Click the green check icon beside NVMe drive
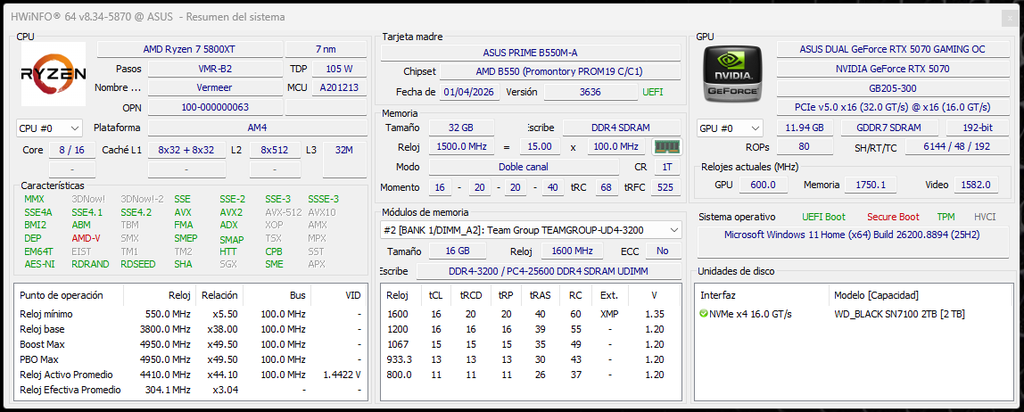The image size is (1024, 412). click(703, 314)
